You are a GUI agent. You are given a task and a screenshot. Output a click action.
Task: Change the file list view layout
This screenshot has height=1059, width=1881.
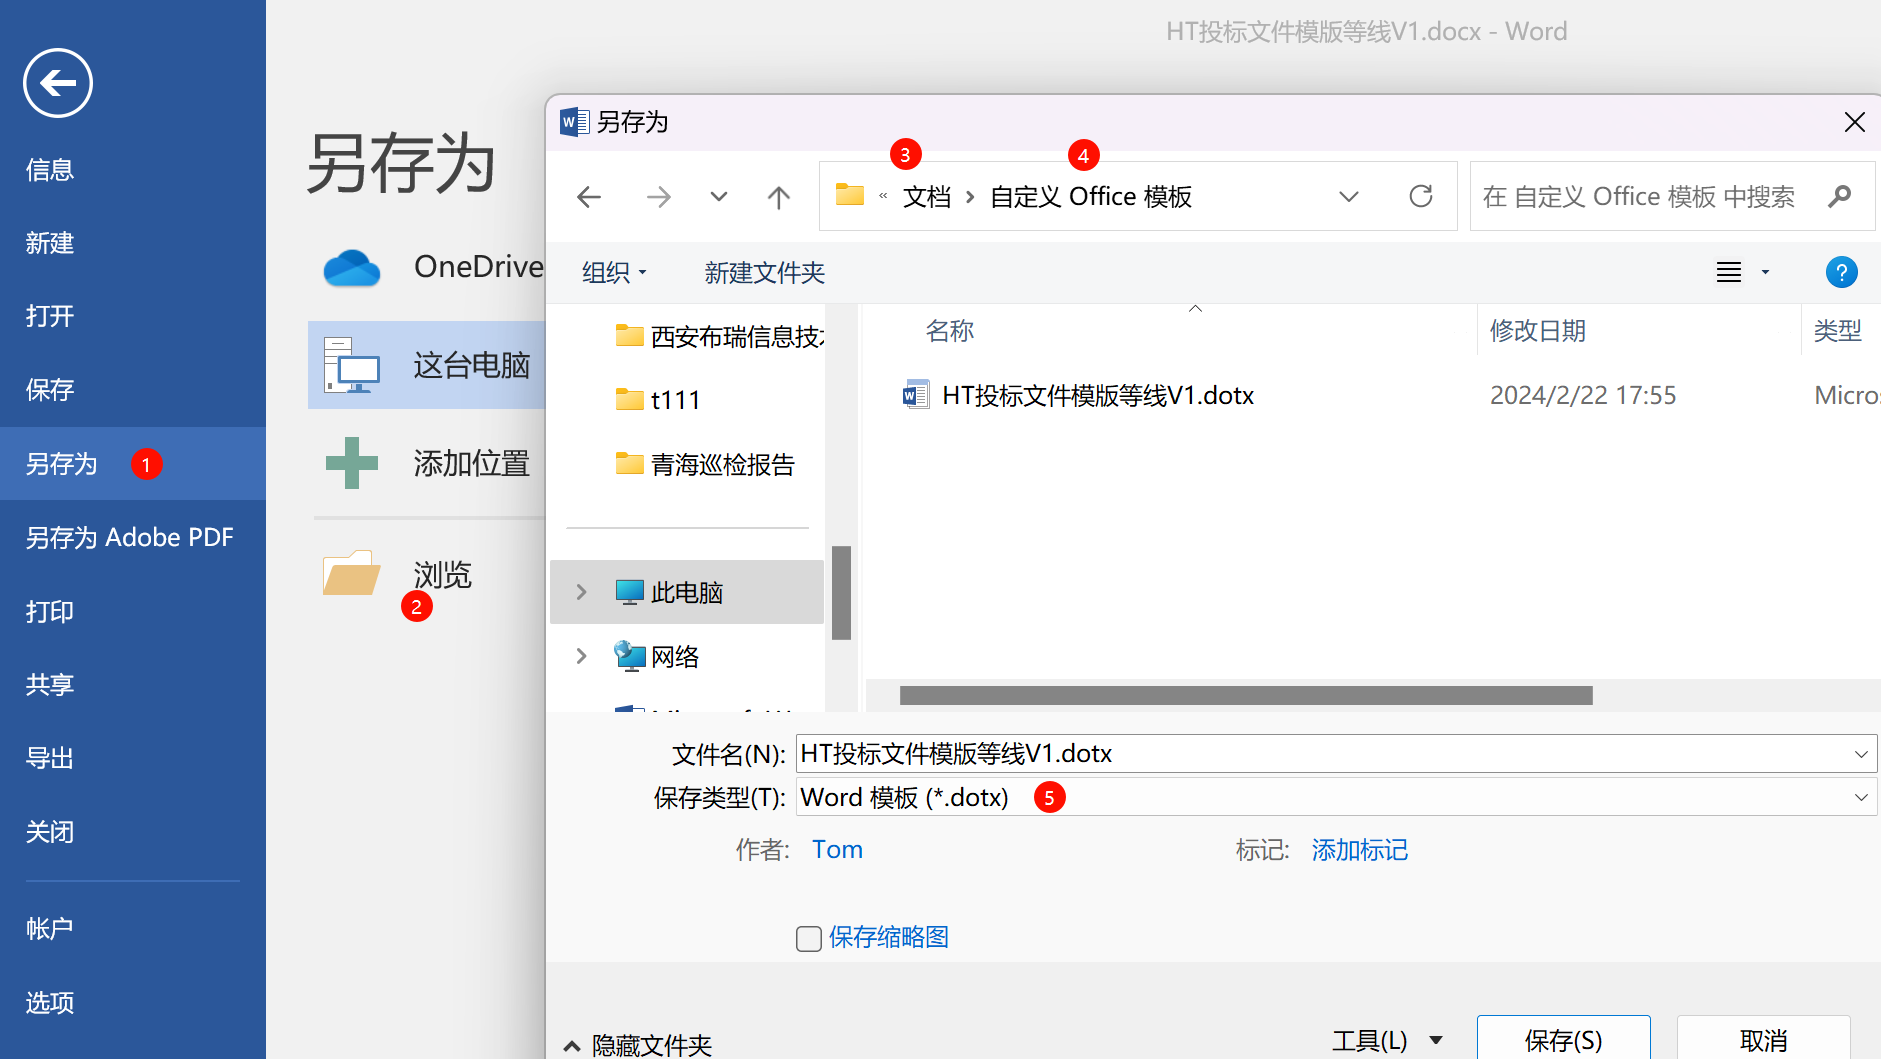1729,272
